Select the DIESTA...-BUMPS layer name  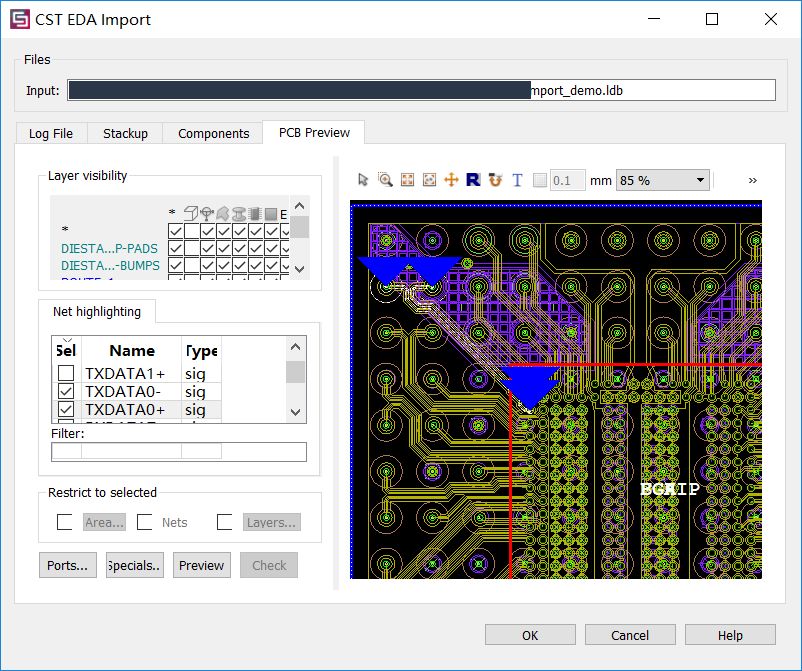point(110,265)
